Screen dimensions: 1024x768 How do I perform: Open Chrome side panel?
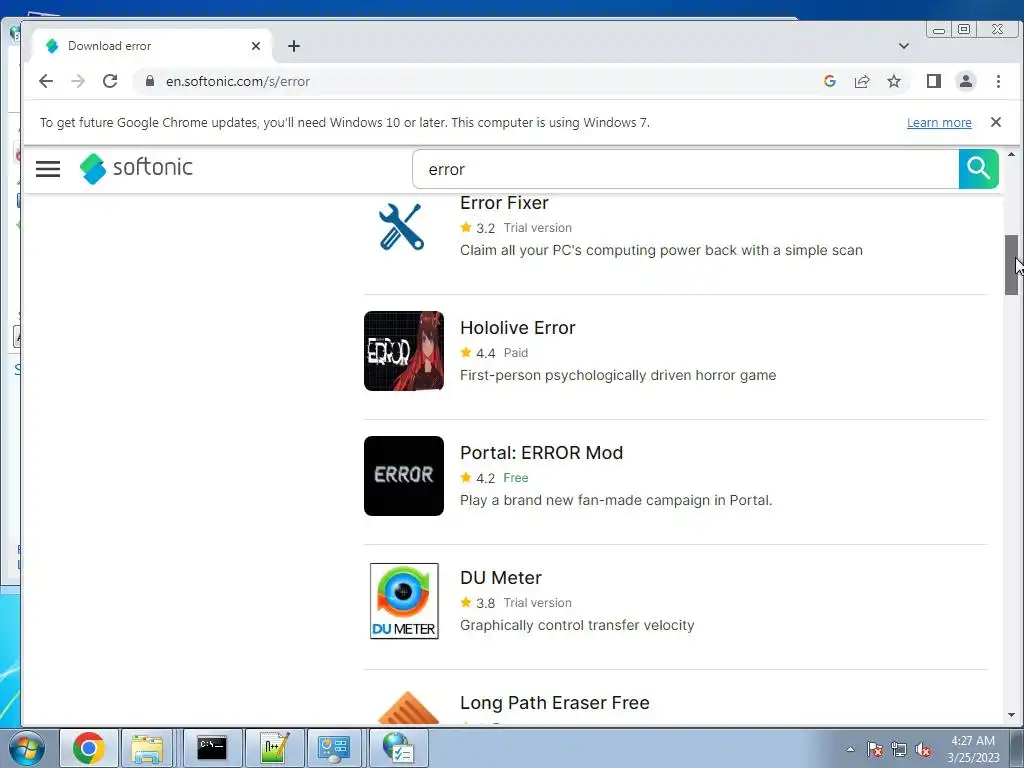click(934, 81)
